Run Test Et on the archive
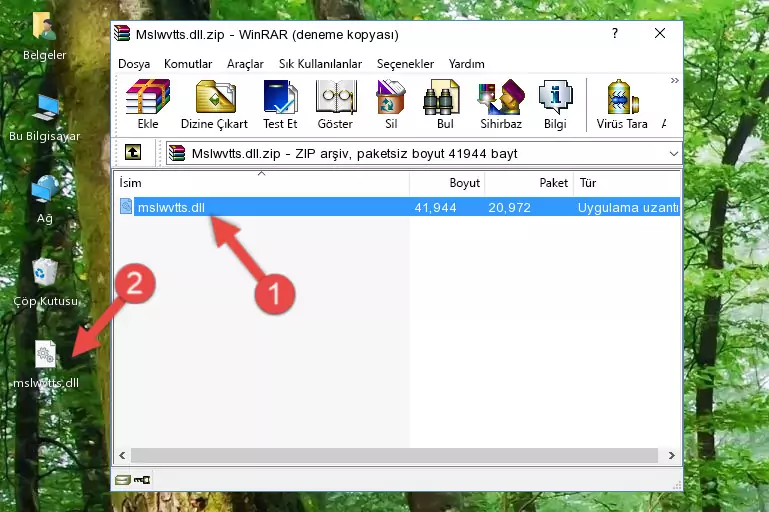Viewport: 769px width, 512px height. click(280, 104)
